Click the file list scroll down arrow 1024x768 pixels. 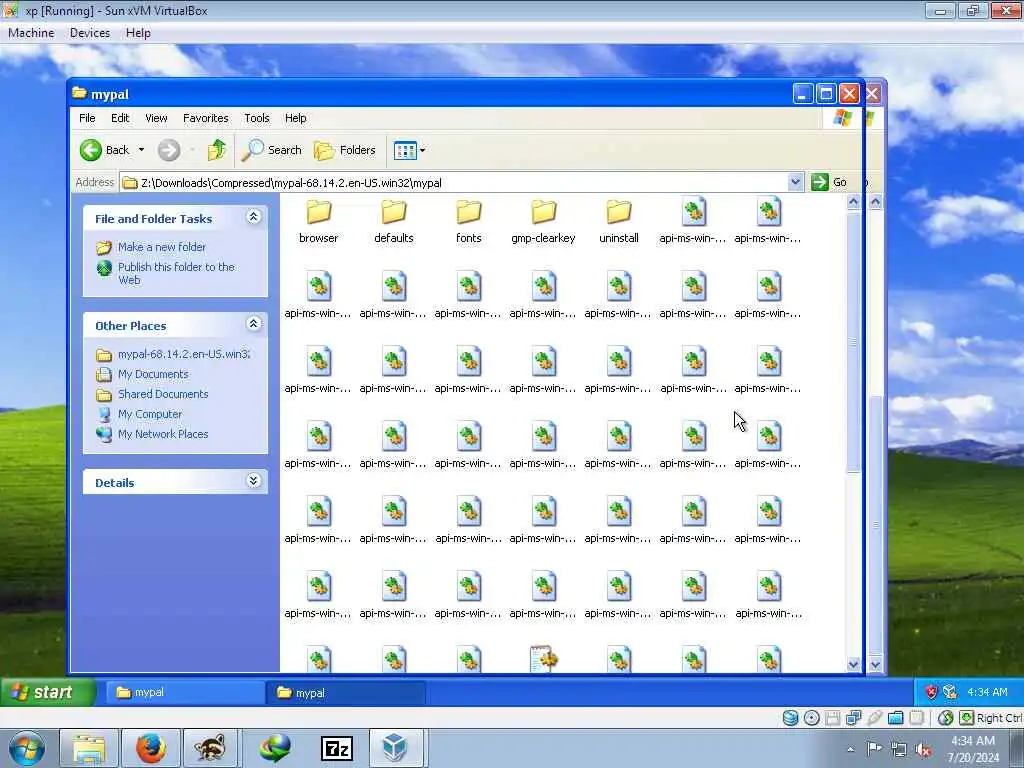coord(853,664)
